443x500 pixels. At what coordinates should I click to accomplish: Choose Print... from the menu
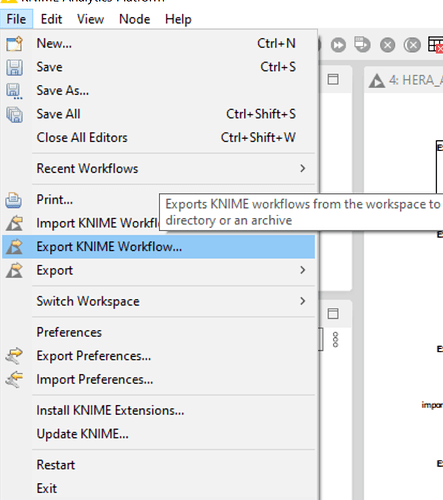[55, 200]
